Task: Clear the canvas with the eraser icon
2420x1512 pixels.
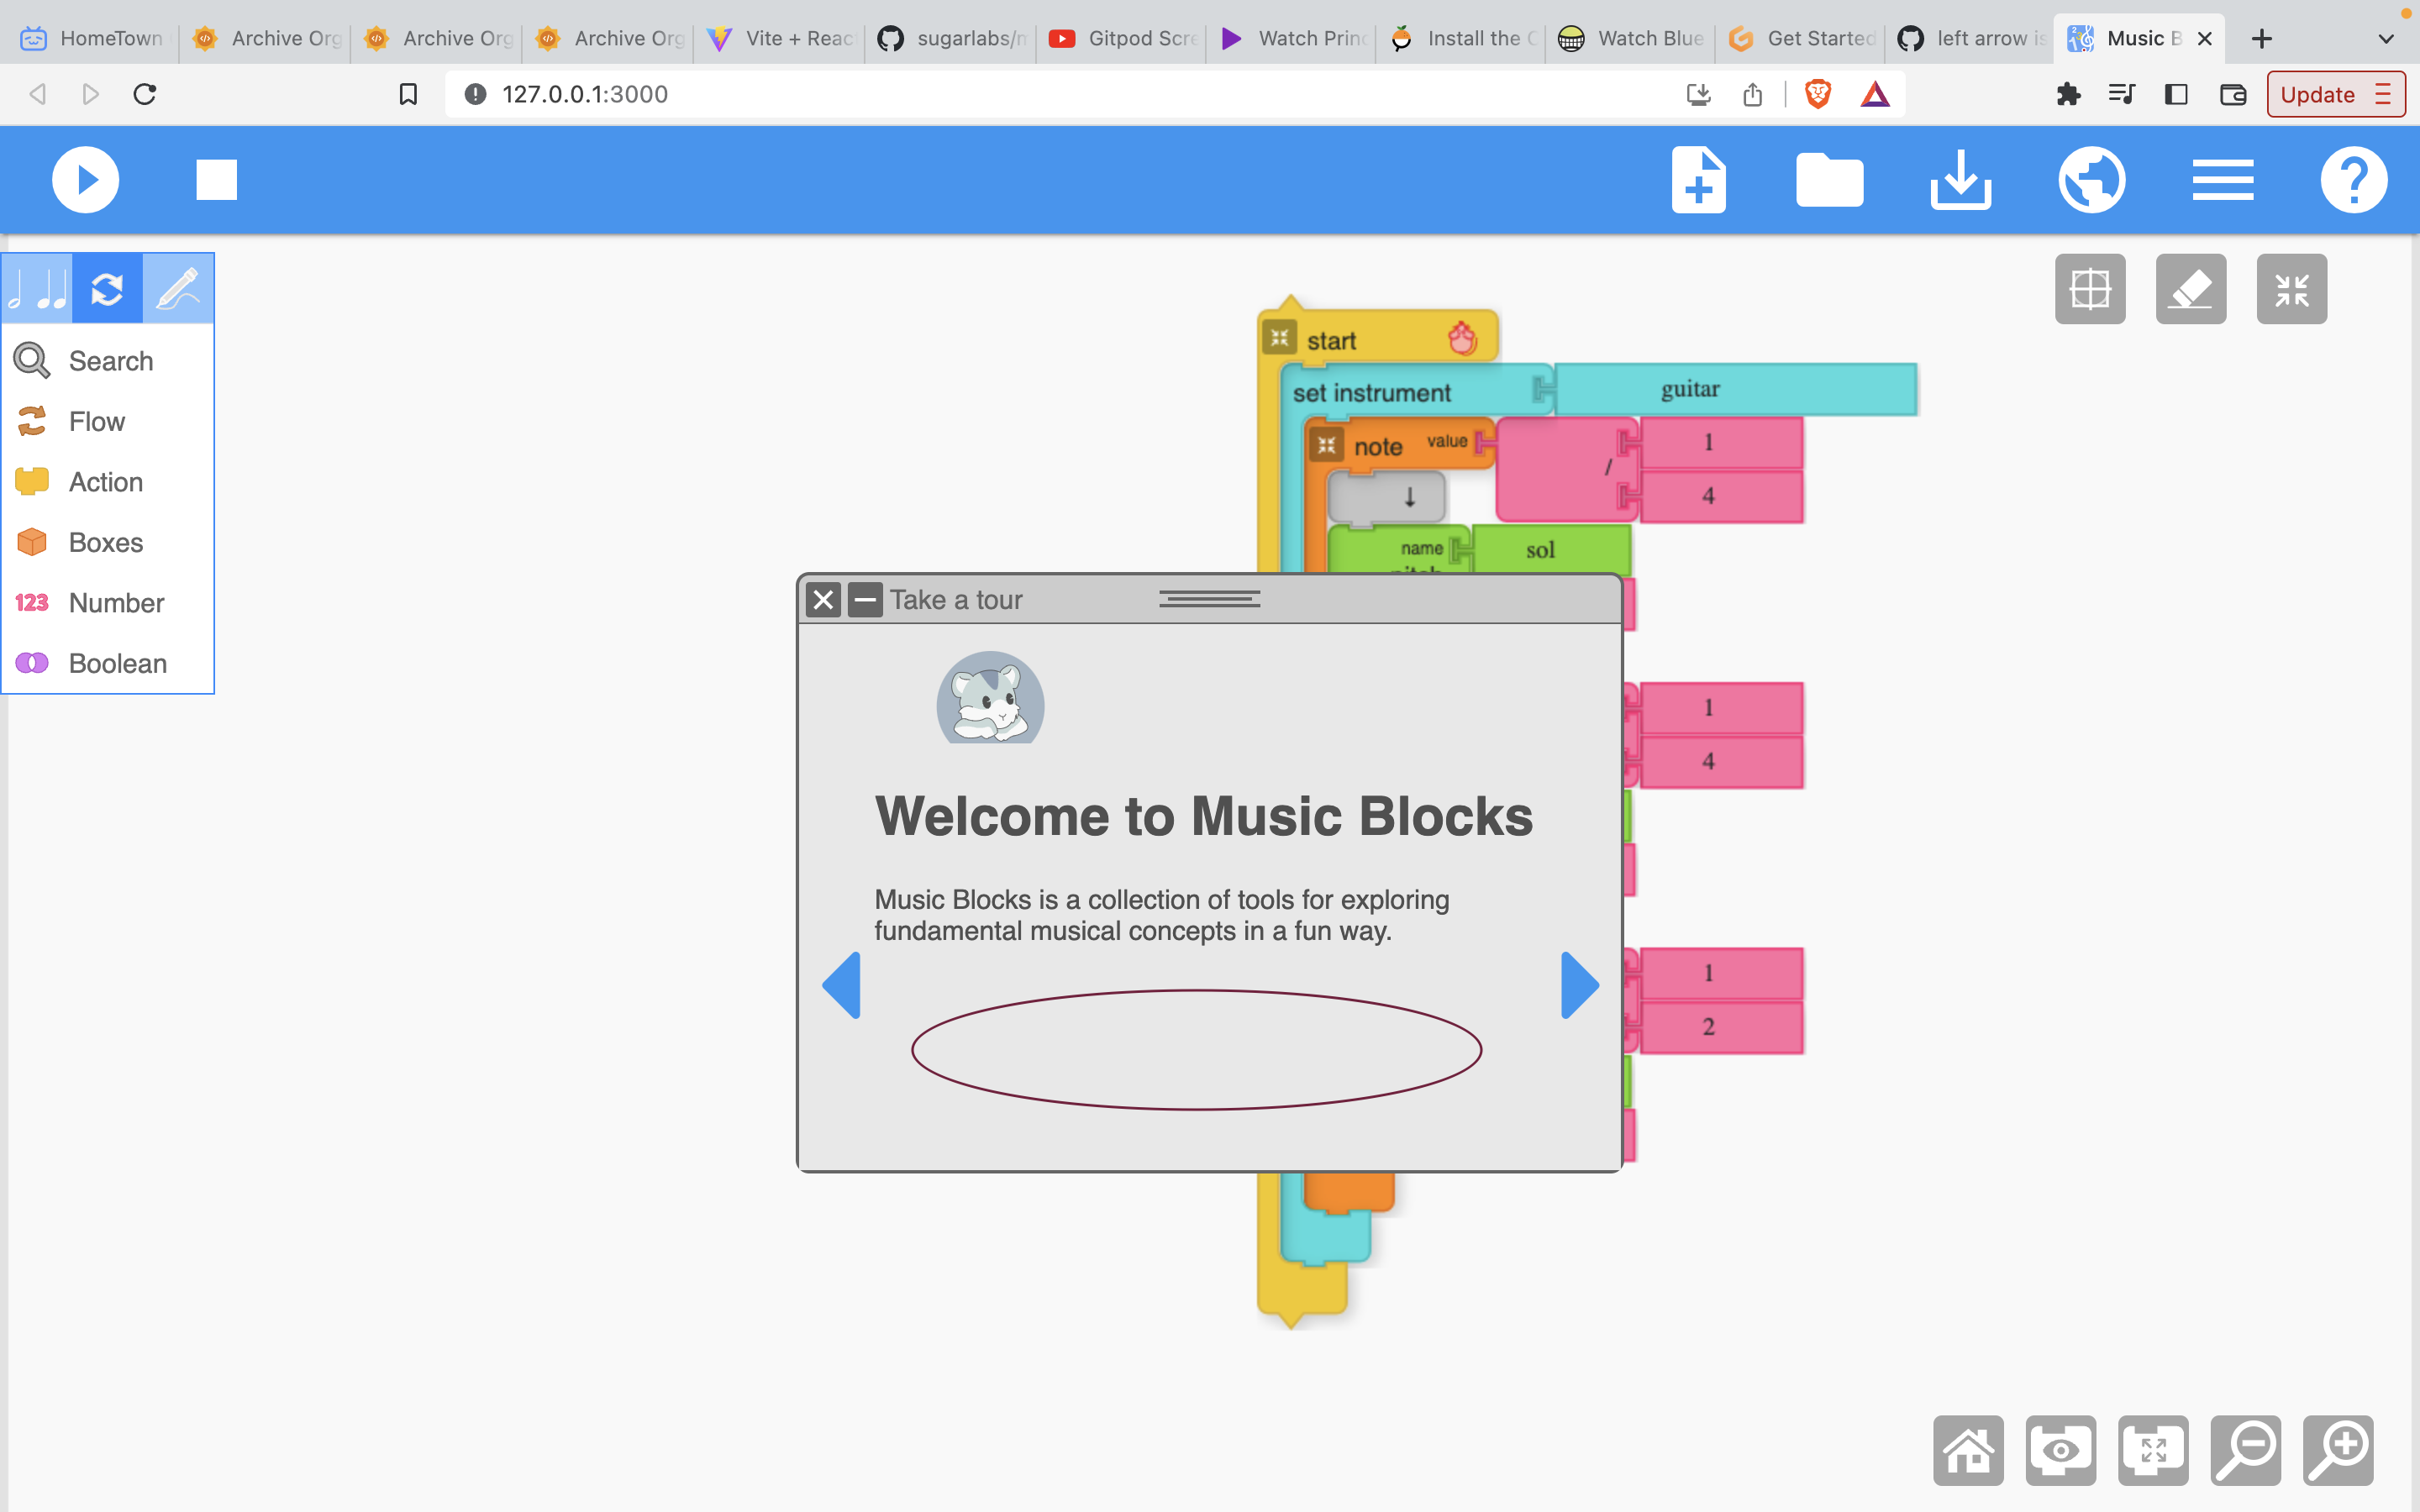Action: (2191, 289)
